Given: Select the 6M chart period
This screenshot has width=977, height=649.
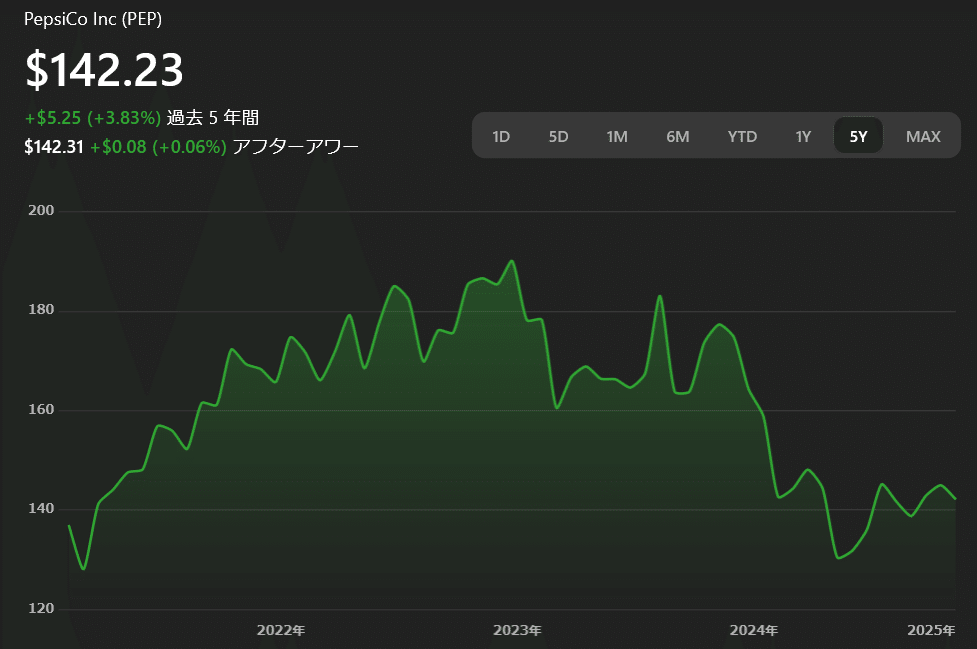Looking at the screenshot, I should pyautogui.click(x=677, y=136).
